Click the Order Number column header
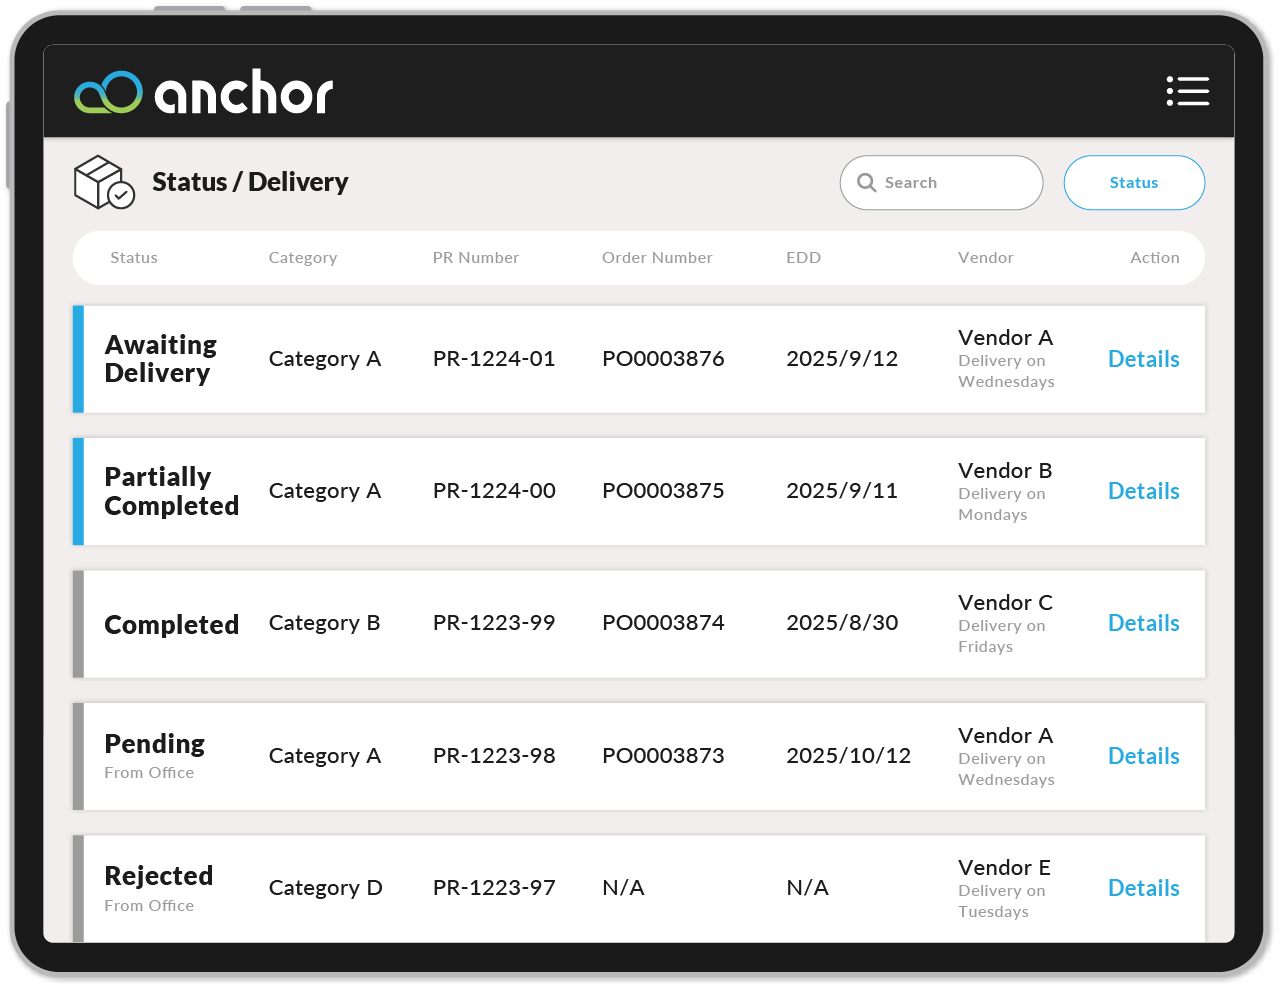This screenshot has width=1280, height=989. (x=657, y=257)
